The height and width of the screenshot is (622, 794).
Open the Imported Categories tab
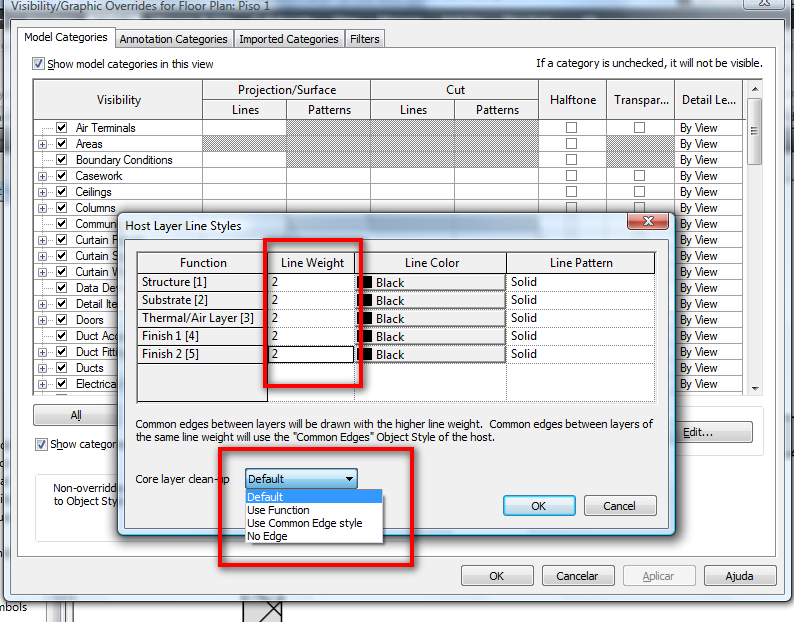pos(289,39)
